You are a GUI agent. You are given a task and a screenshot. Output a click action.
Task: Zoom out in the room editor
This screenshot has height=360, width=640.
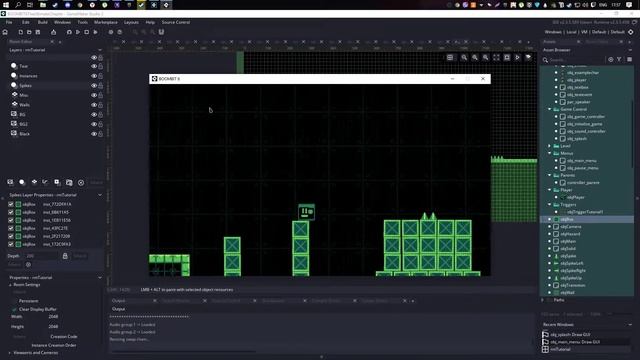click(x=464, y=58)
